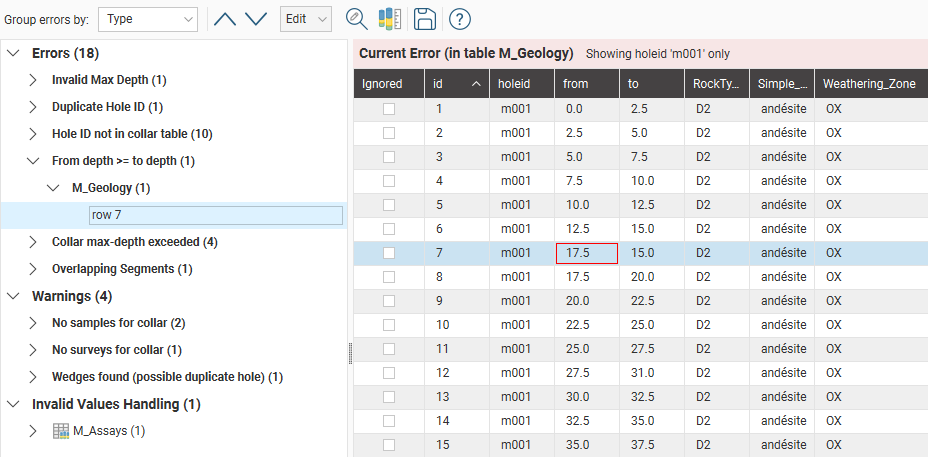Click the M_Assays table icon
The height and width of the screenshot is (457, 928).
pos(61,431)
